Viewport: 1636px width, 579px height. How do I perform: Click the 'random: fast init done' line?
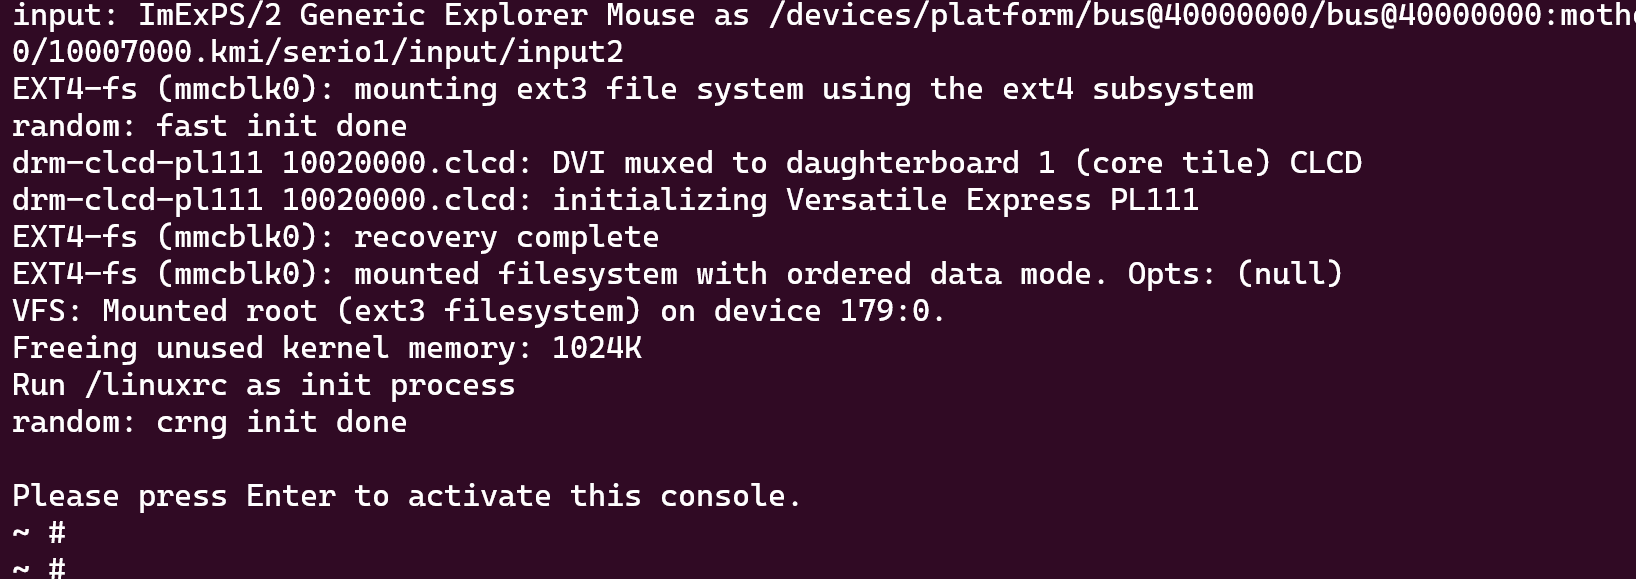(209, 126)
